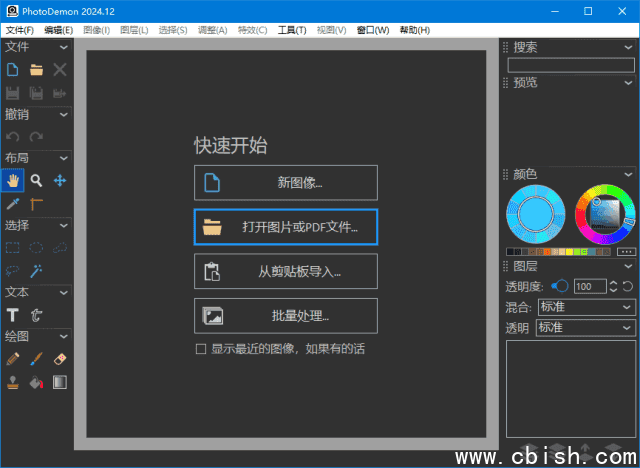Collapse the 文件 tool panel chevron

coord(64,47)
